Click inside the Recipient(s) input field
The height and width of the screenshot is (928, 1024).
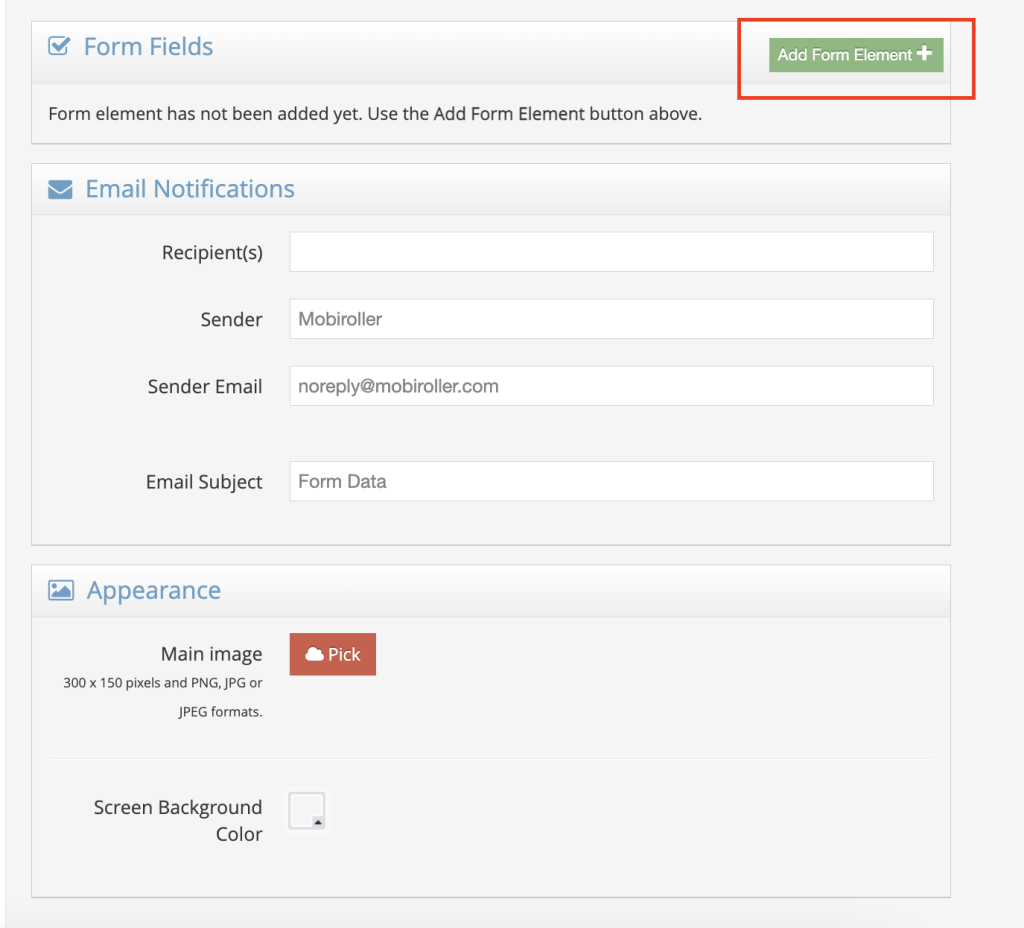point(610,252)
